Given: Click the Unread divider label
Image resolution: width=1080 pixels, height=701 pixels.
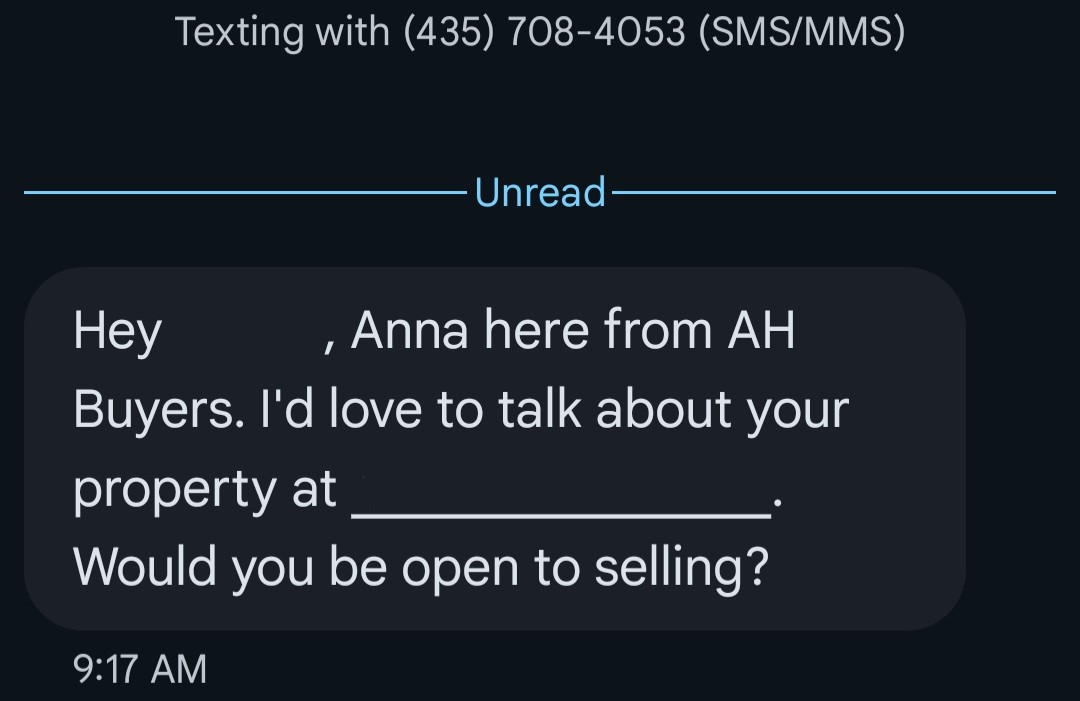Looking at the screenshot, I should (x=541, y=192).
